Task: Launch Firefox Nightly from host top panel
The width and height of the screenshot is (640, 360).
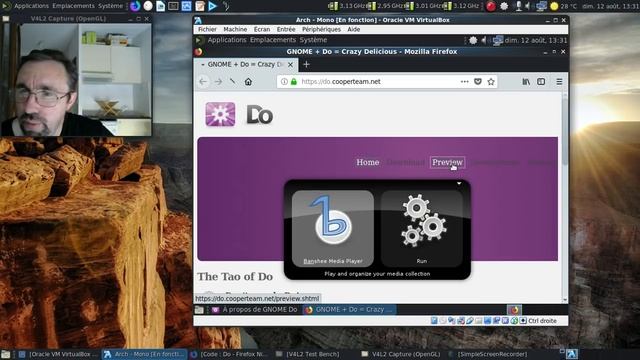Action: 135,6
